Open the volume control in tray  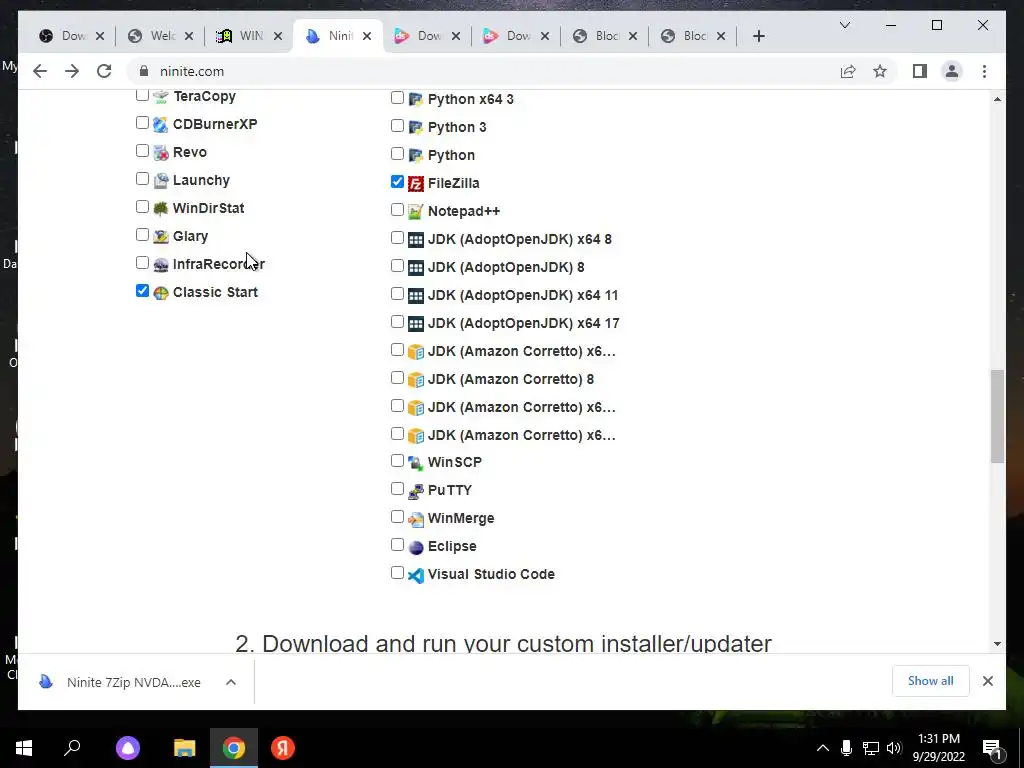tap(894, 748)
